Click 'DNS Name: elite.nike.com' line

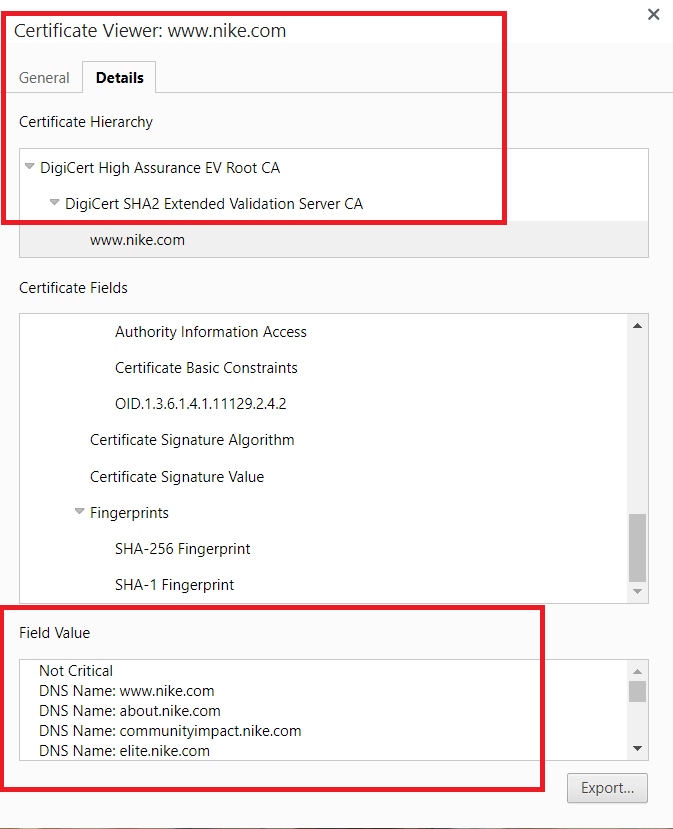tap(124, 751)
